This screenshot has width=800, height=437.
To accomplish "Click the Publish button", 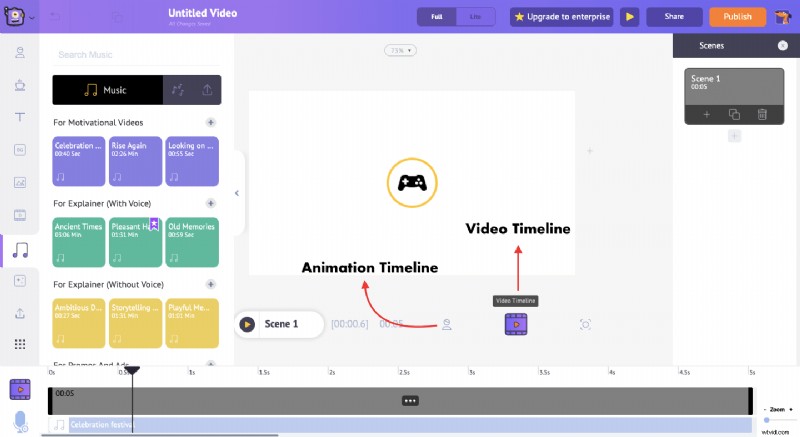I will [737, 17].
